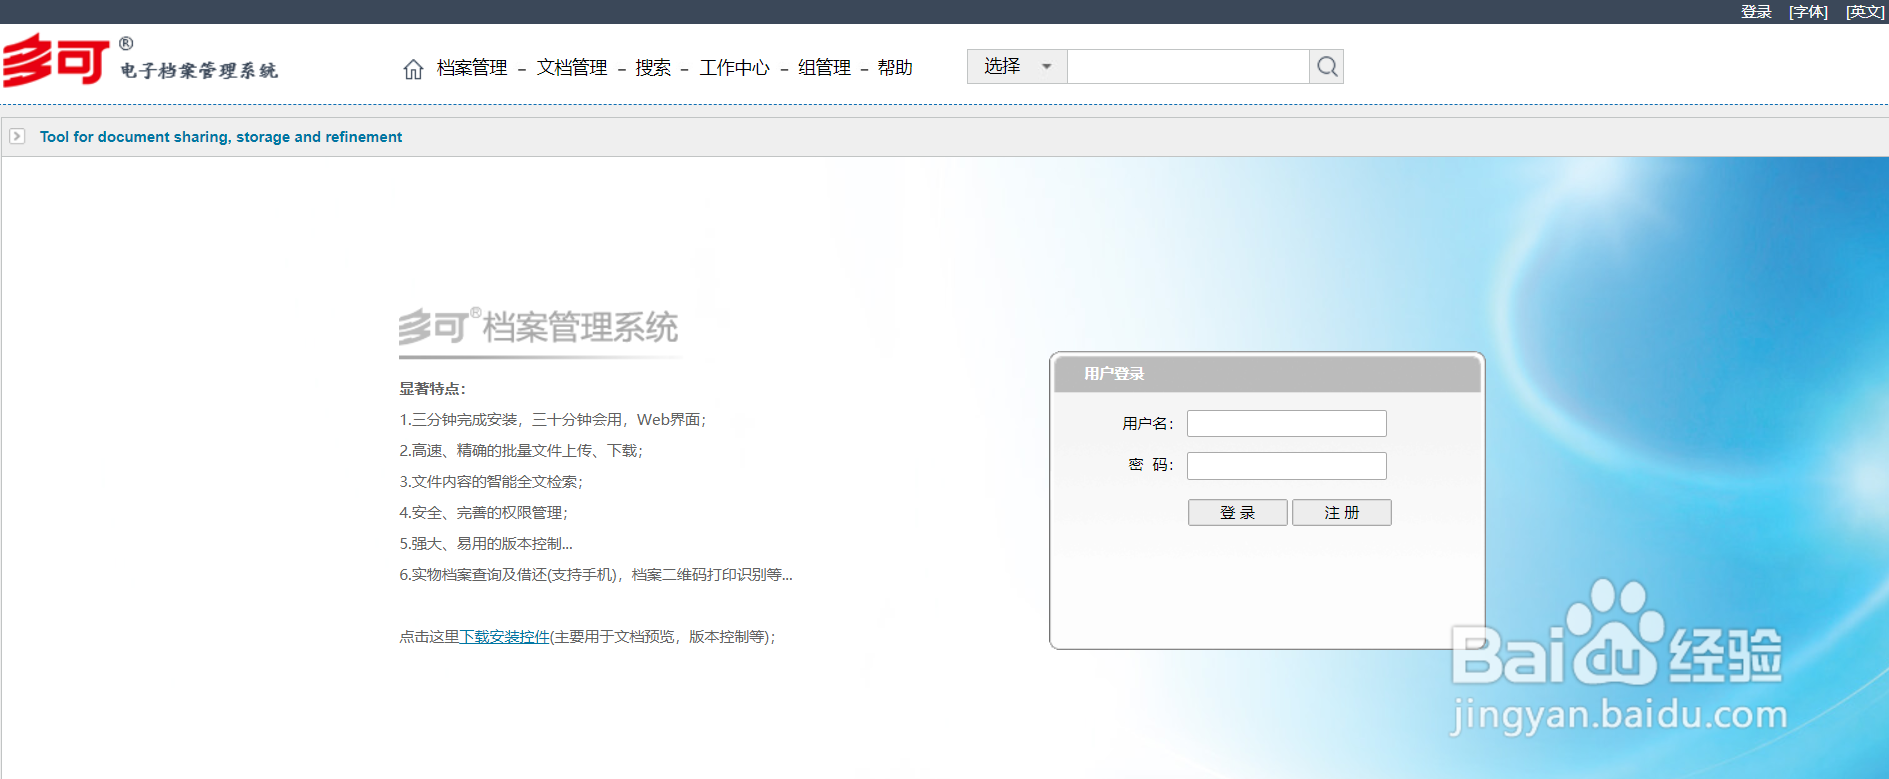Click feature line 3.文件内容的智能全文检索
This screenshot has height=779, width=1889.
click(x=491, y=482)
